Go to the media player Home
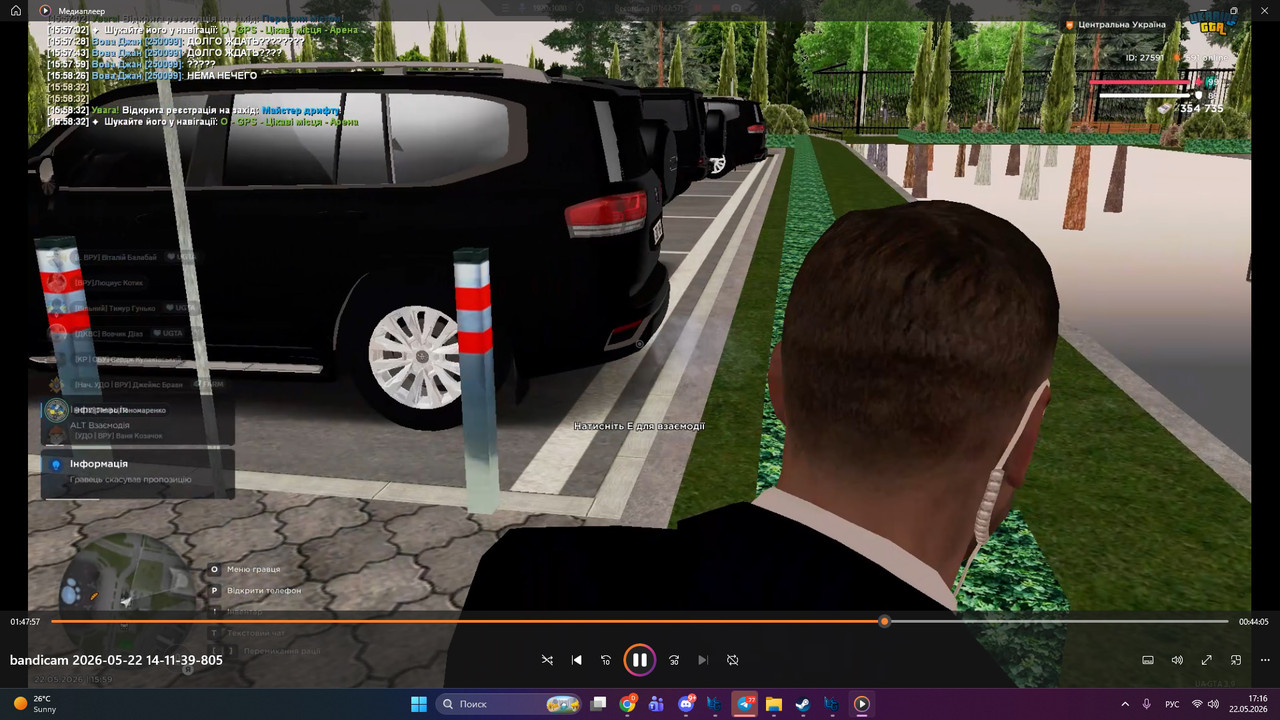 (16, 10)
